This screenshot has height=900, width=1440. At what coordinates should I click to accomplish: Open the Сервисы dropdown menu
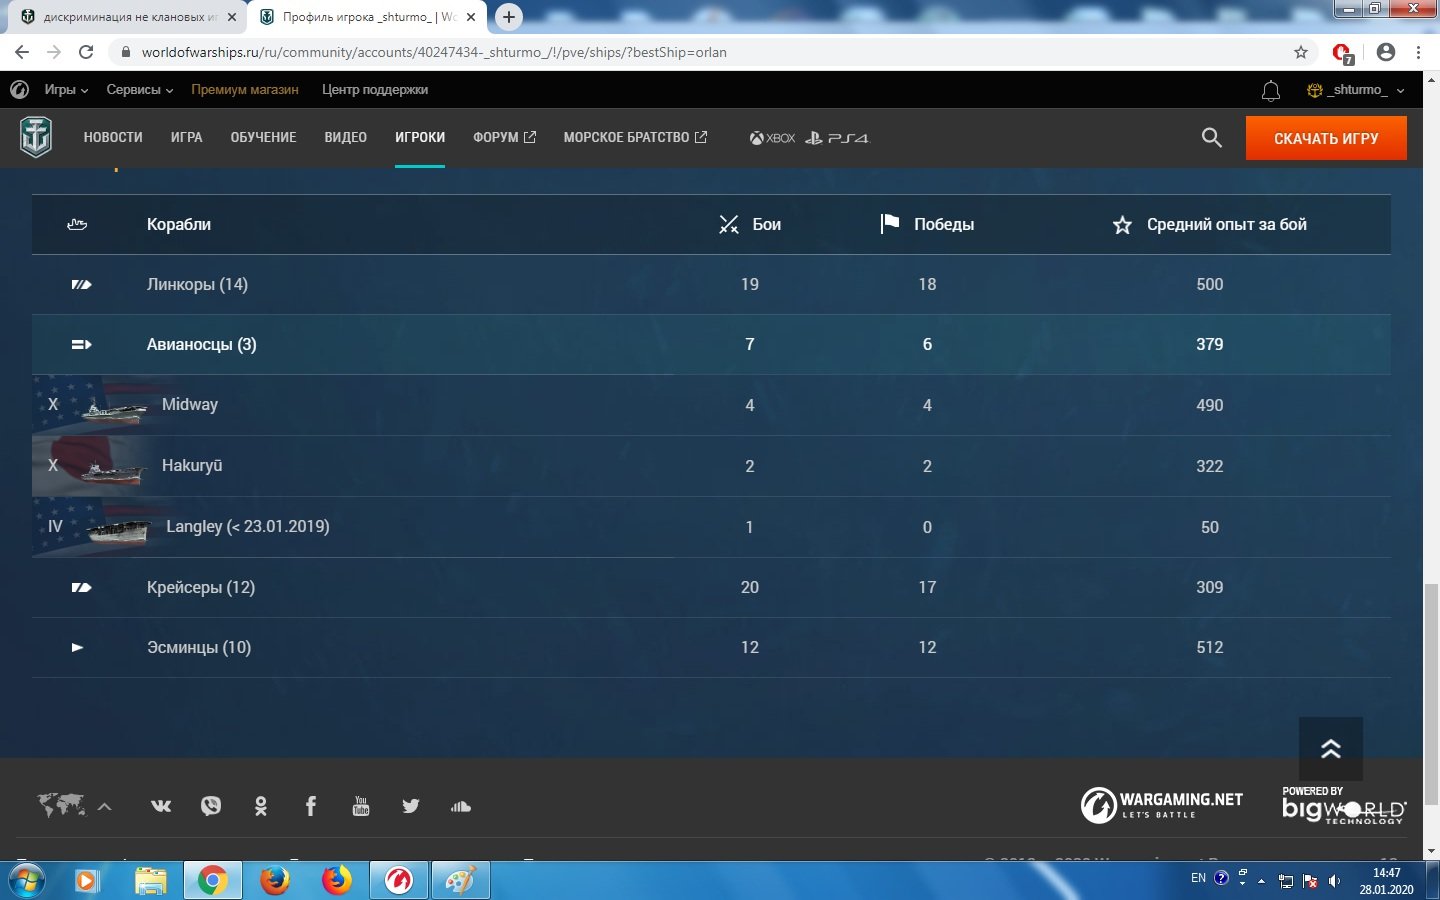140,90
